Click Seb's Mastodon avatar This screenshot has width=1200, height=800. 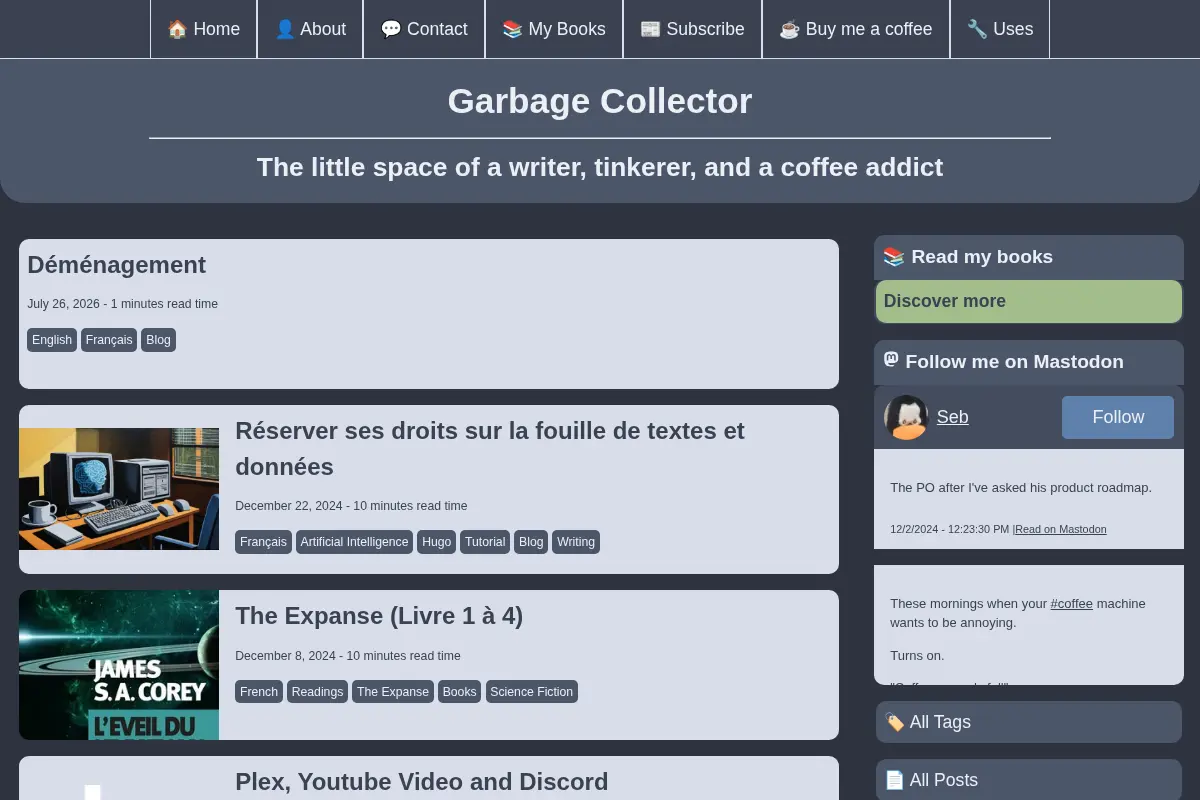(906, 417)
